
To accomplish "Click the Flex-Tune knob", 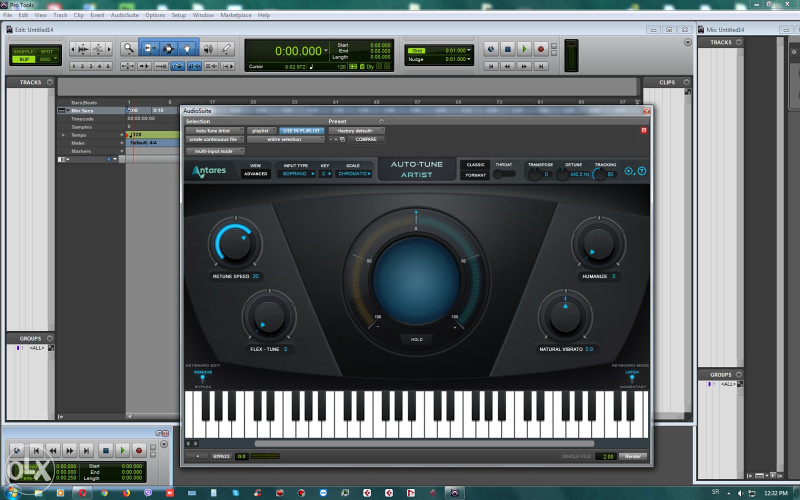I will pos(269,316).
